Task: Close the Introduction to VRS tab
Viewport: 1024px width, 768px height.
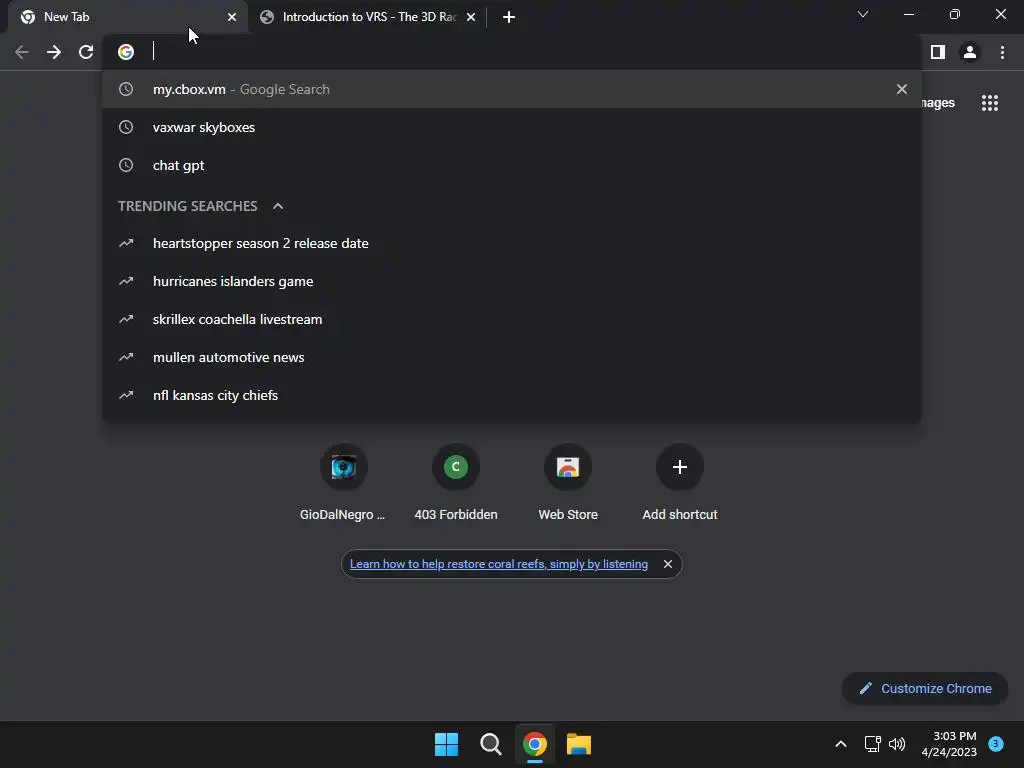Action: pyautogui.click(x=471, y=17)
